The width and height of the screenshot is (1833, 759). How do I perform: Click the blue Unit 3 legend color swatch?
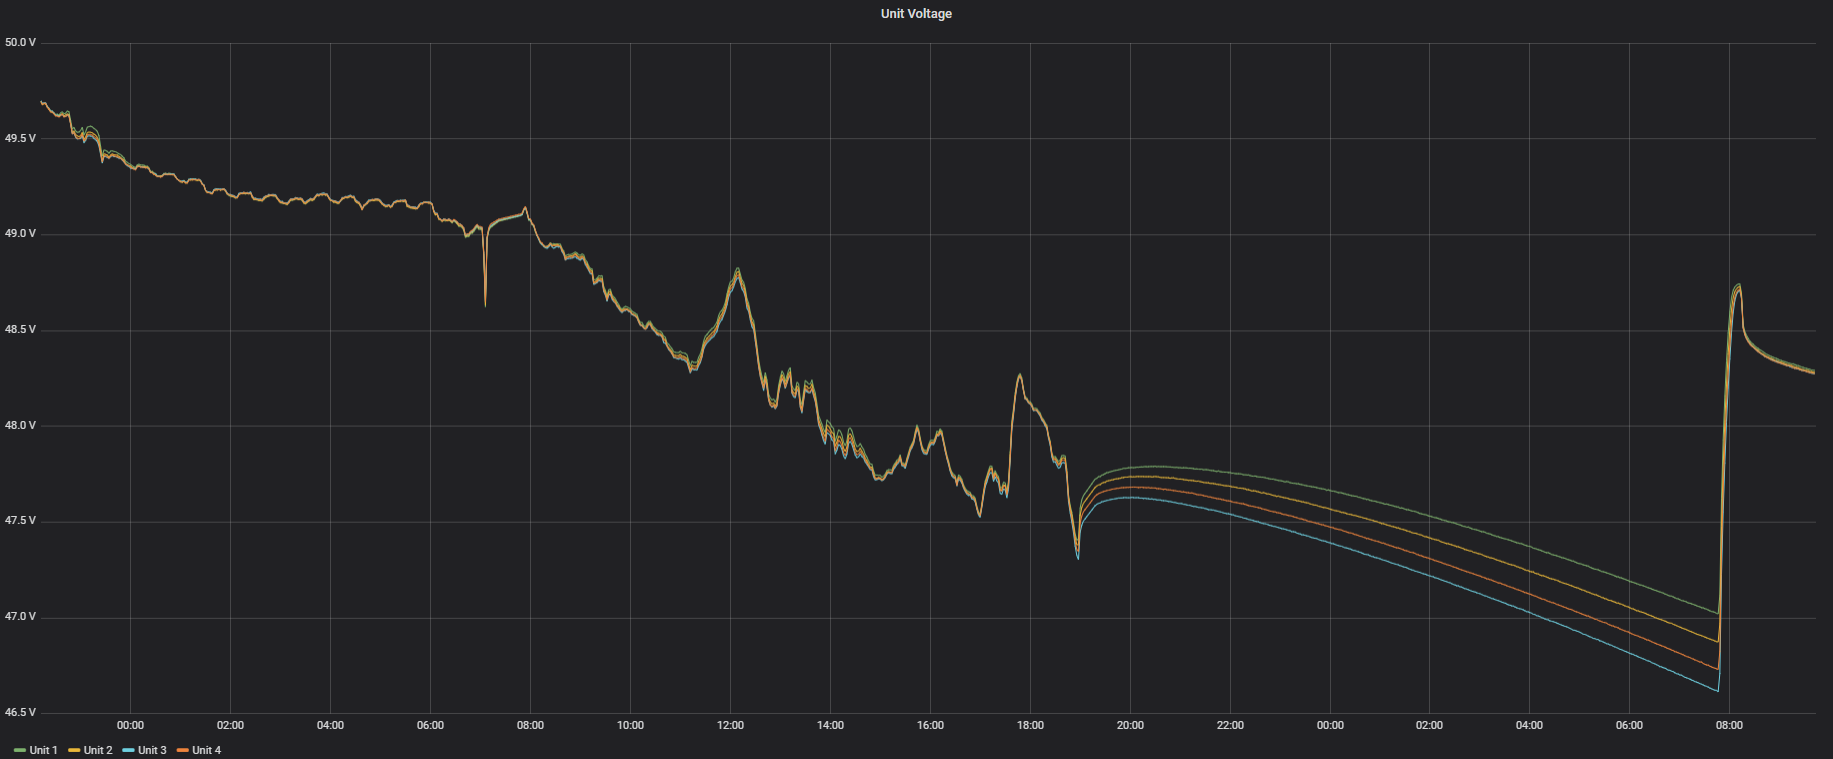click(128, 750)
